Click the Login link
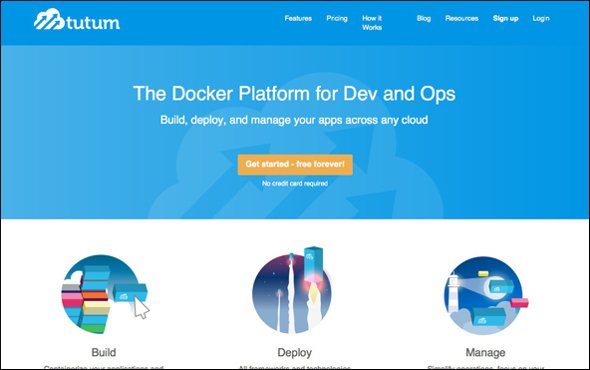Image resolution: width=590 pixels, height=370 pixels. (x=541, y=18)
